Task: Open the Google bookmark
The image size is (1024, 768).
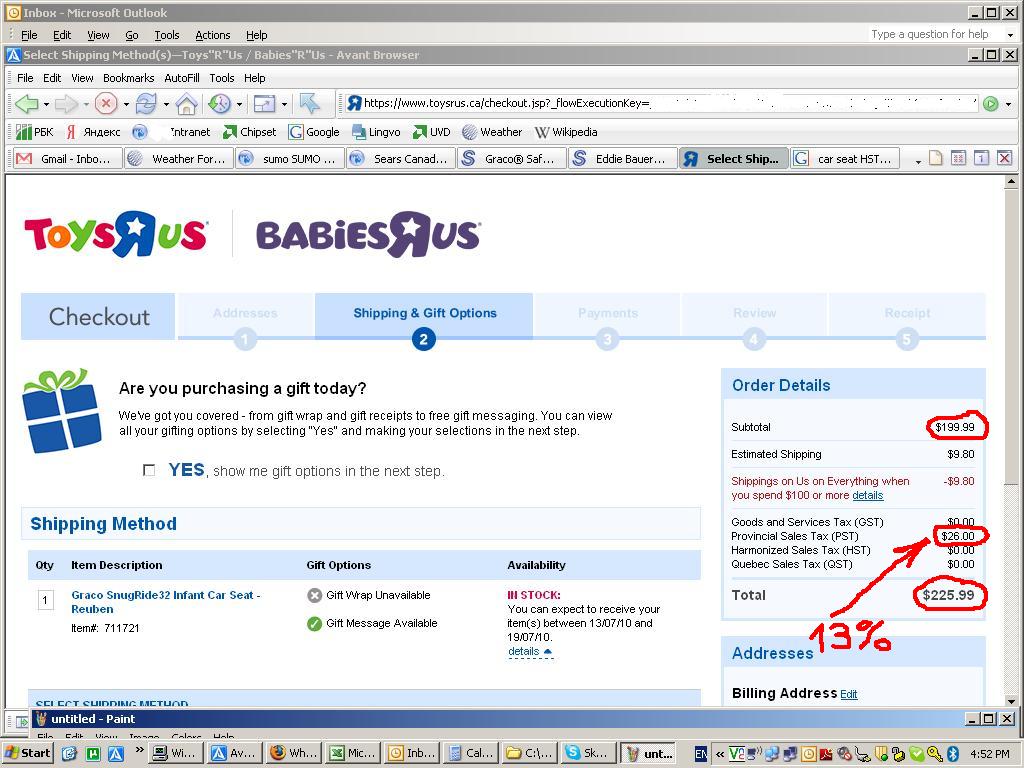Action: click(x=314, y=132)
